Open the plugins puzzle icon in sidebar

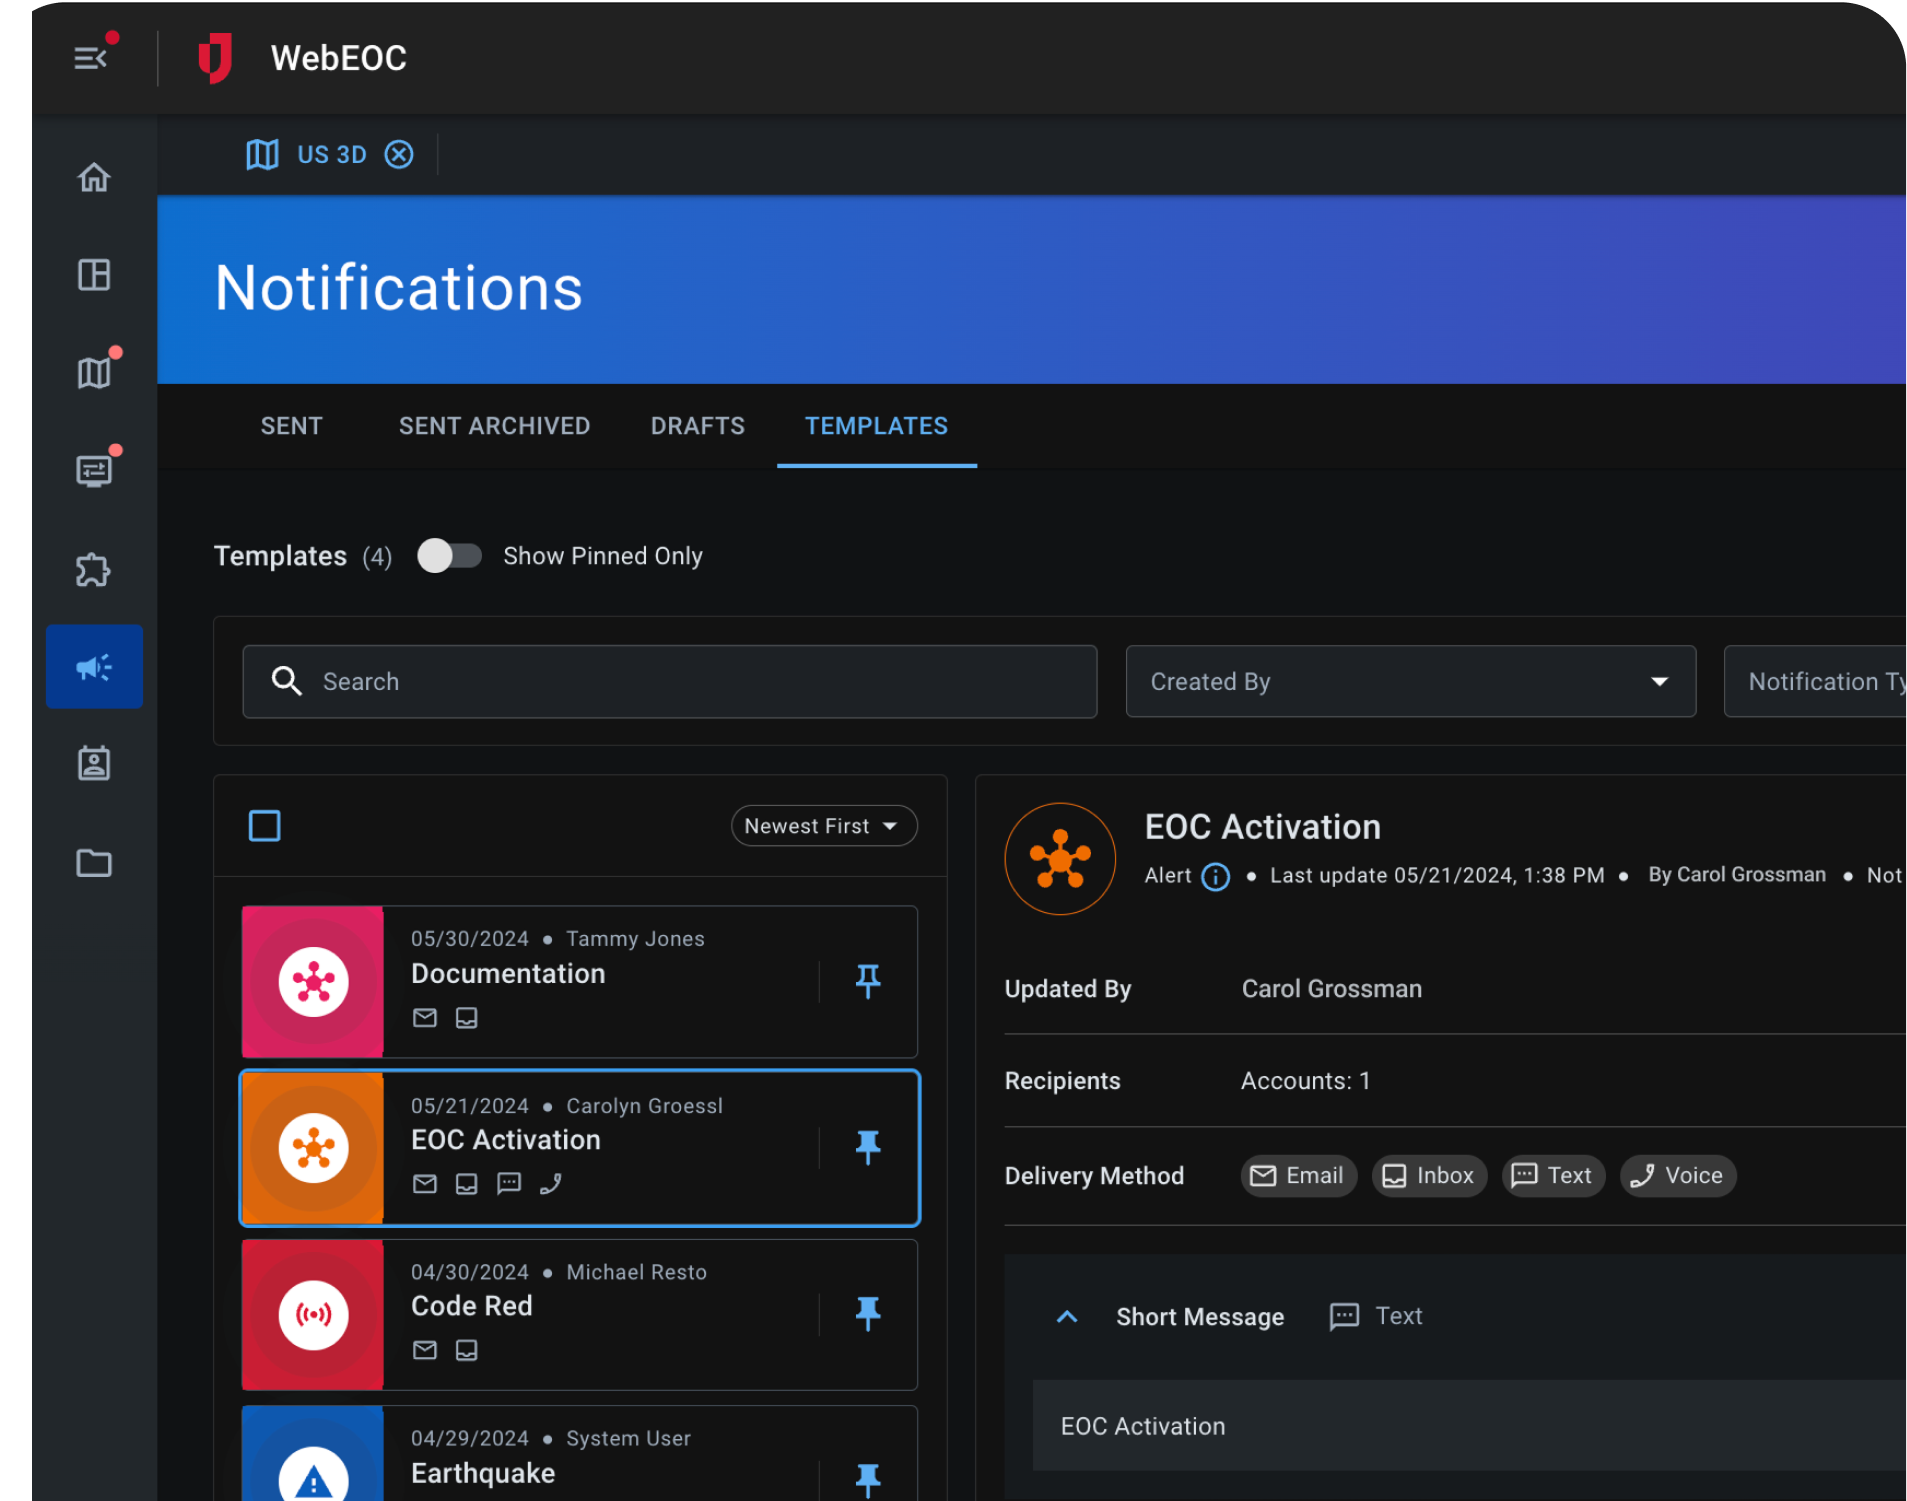94,570
